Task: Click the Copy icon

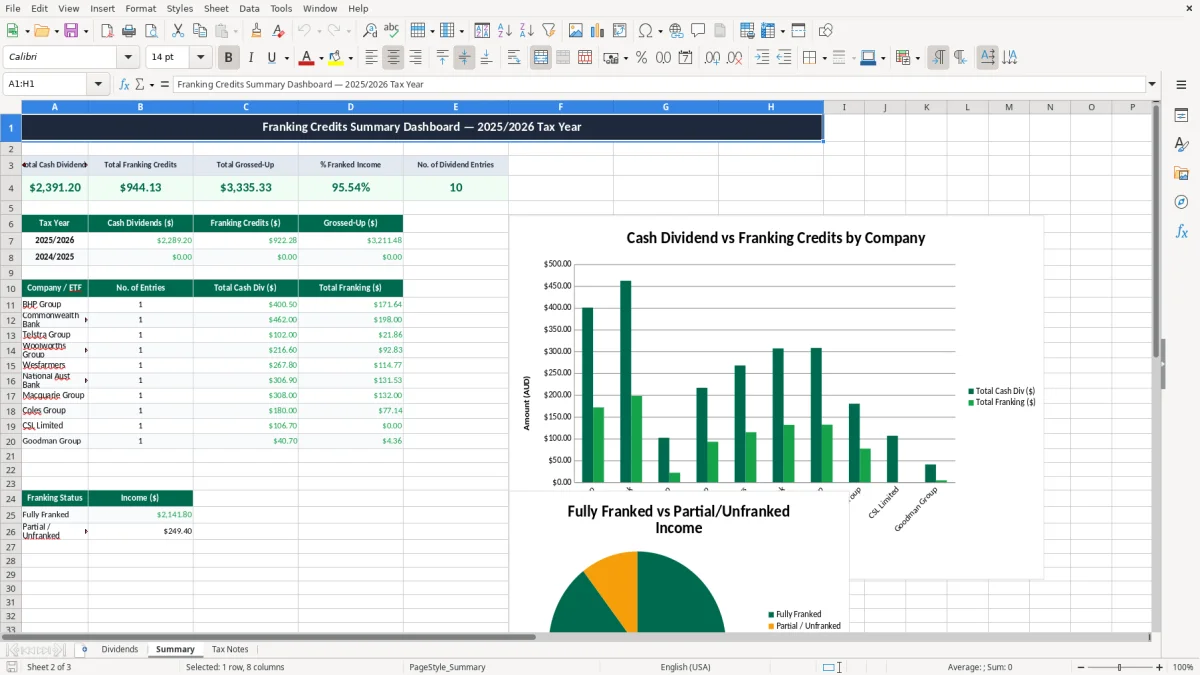Action: point(200,31)
